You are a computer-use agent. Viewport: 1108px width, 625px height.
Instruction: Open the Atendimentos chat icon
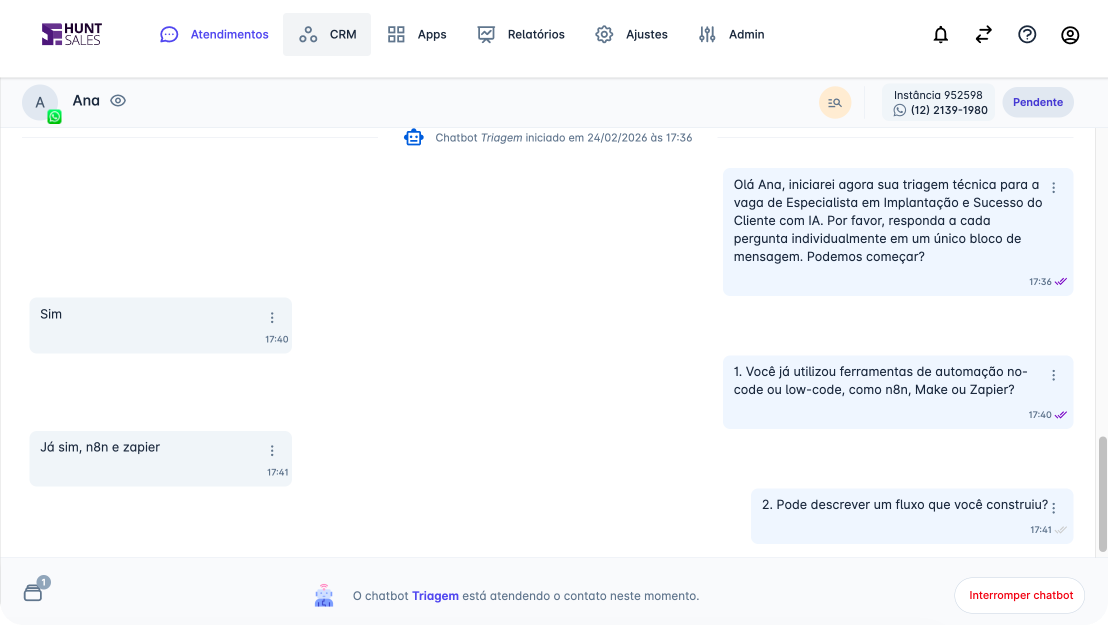click(x=168, y=33)
